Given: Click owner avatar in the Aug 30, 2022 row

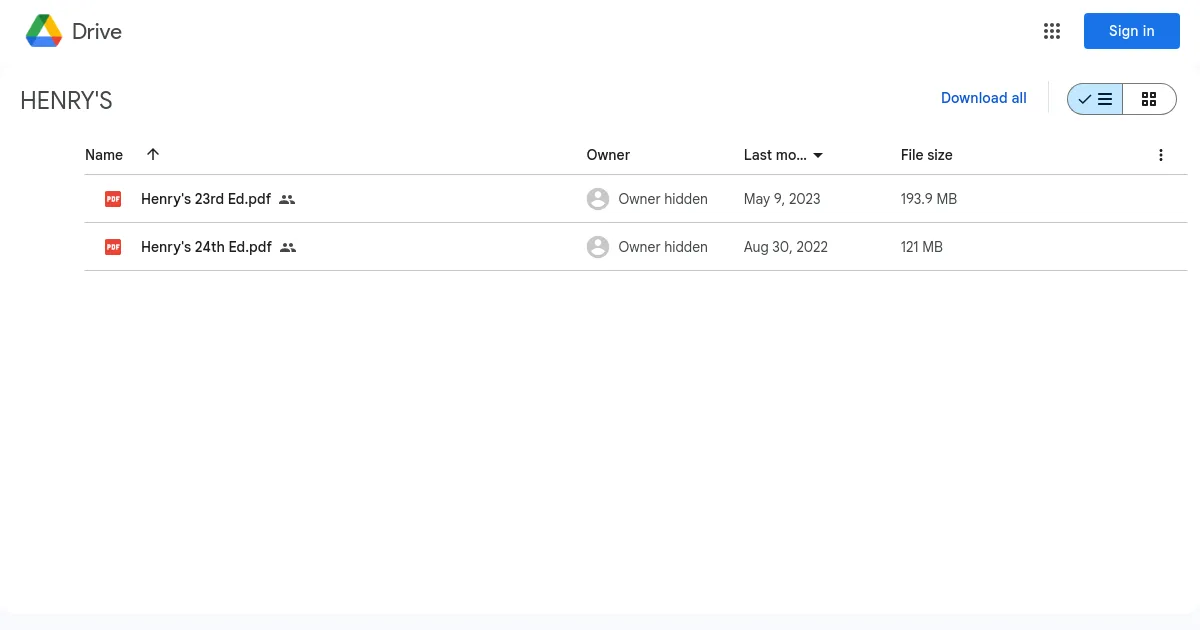Looking at the screenshot, I should (x=598, y=247).
